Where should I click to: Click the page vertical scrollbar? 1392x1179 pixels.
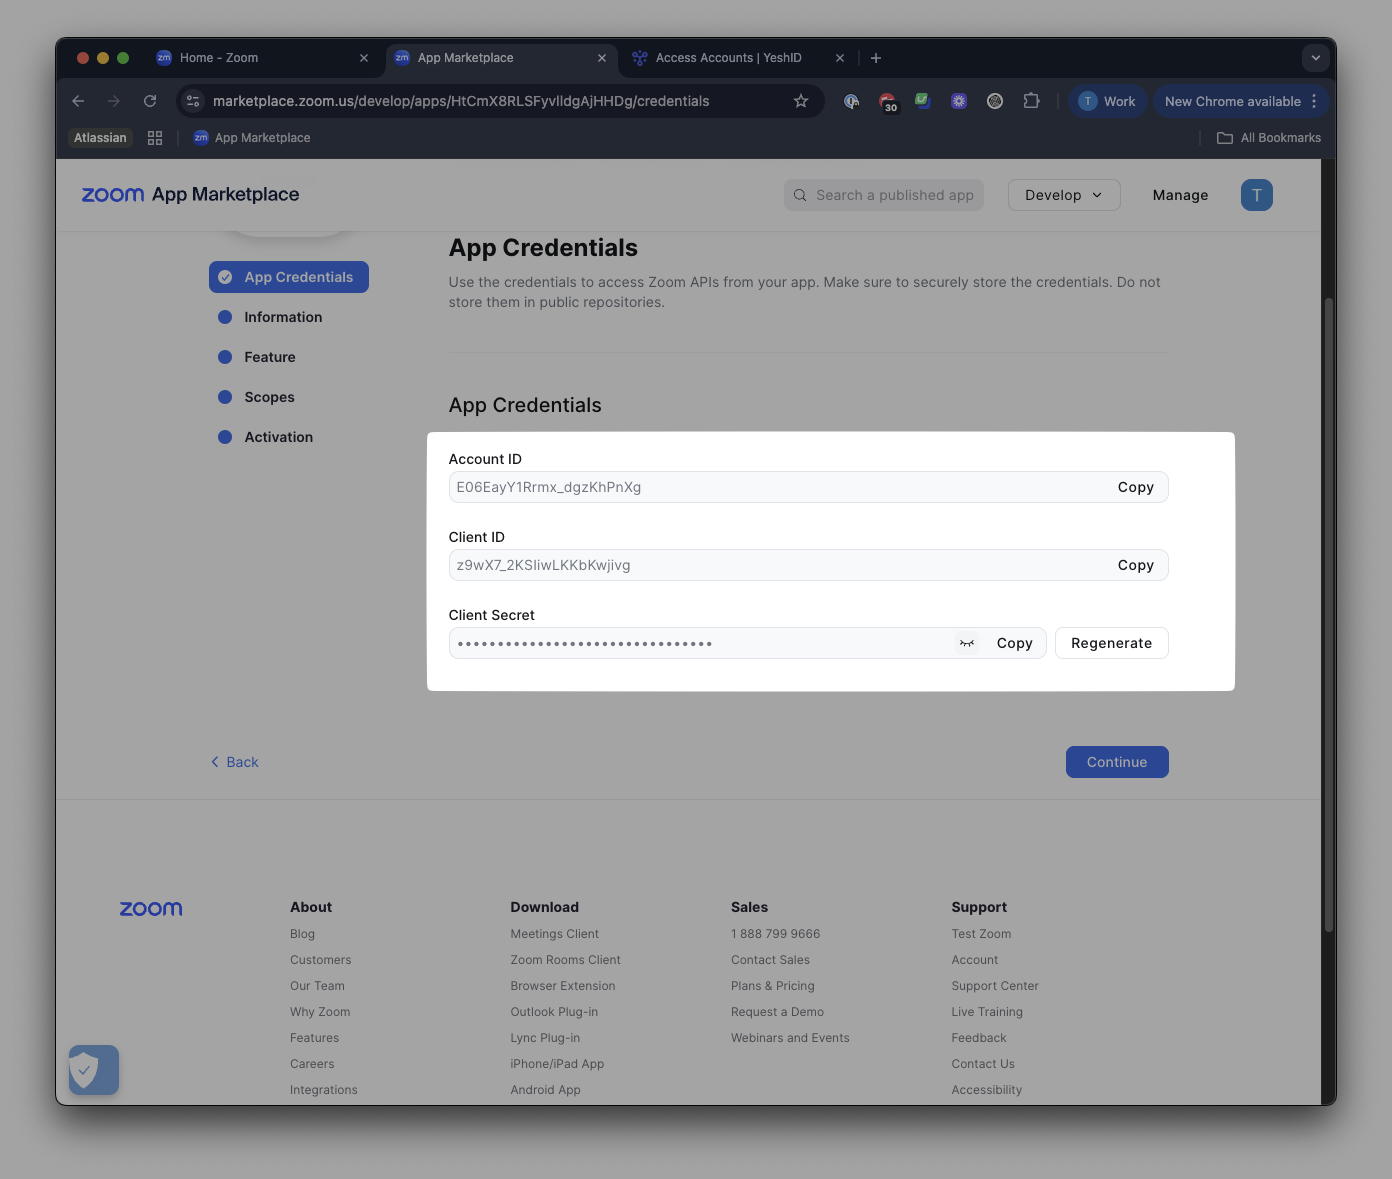coord(1329,615)
